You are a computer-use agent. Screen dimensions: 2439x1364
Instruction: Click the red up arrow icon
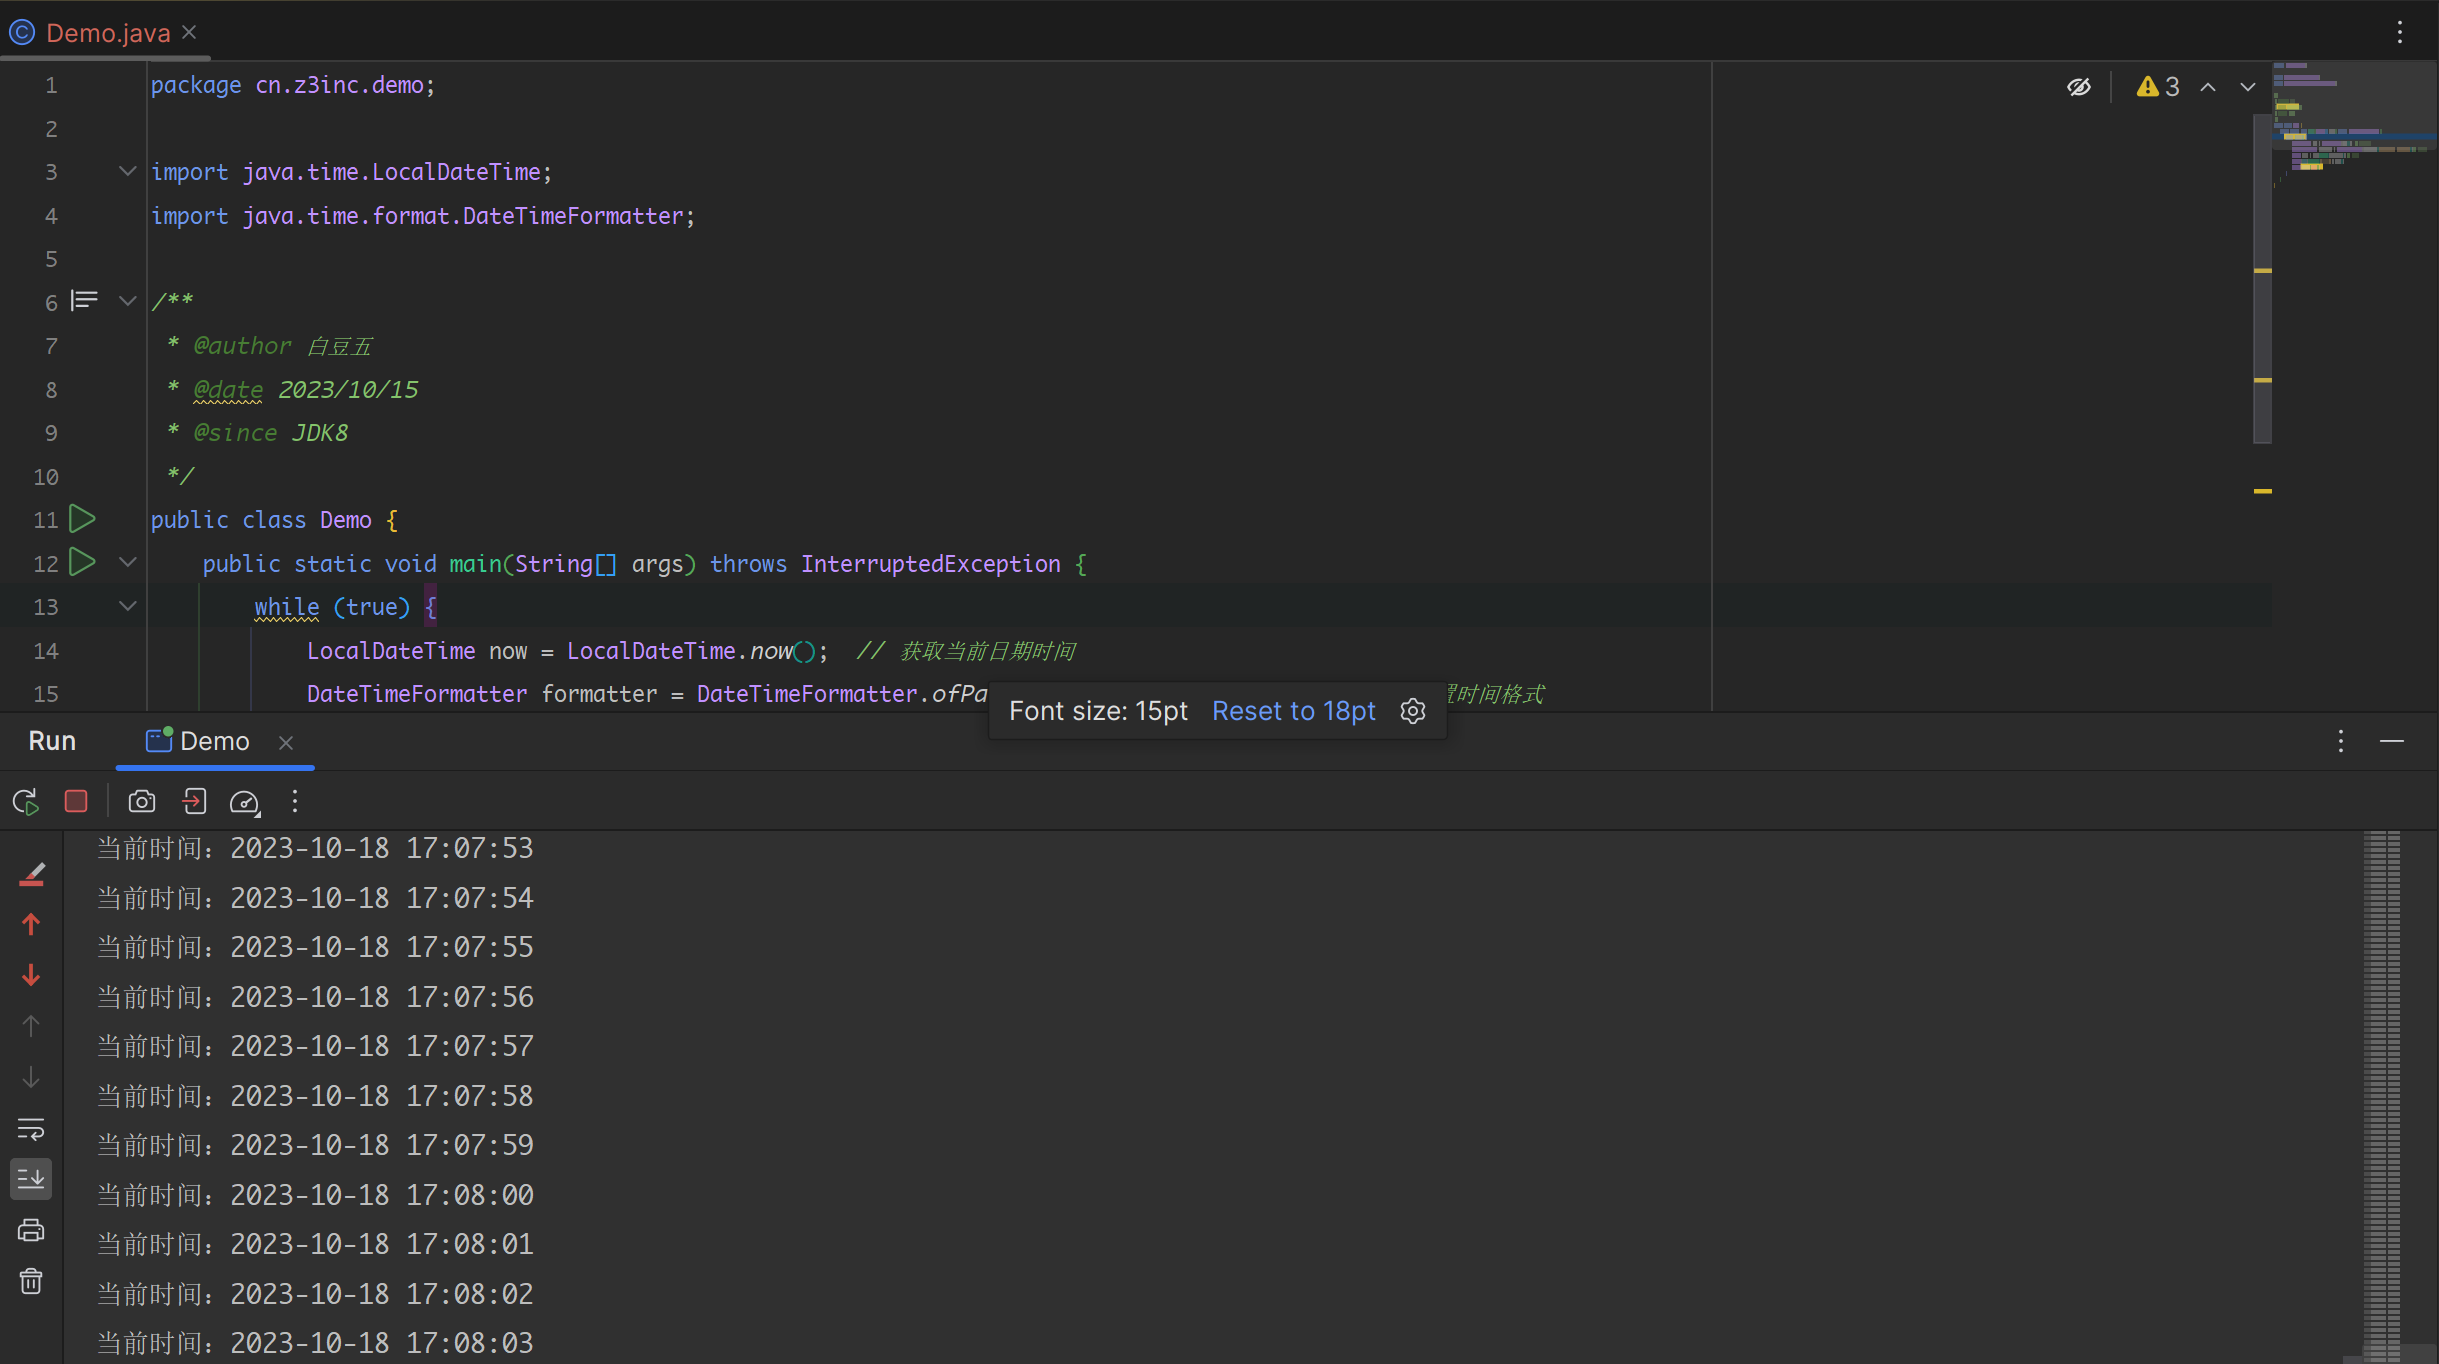coord(31,924)
